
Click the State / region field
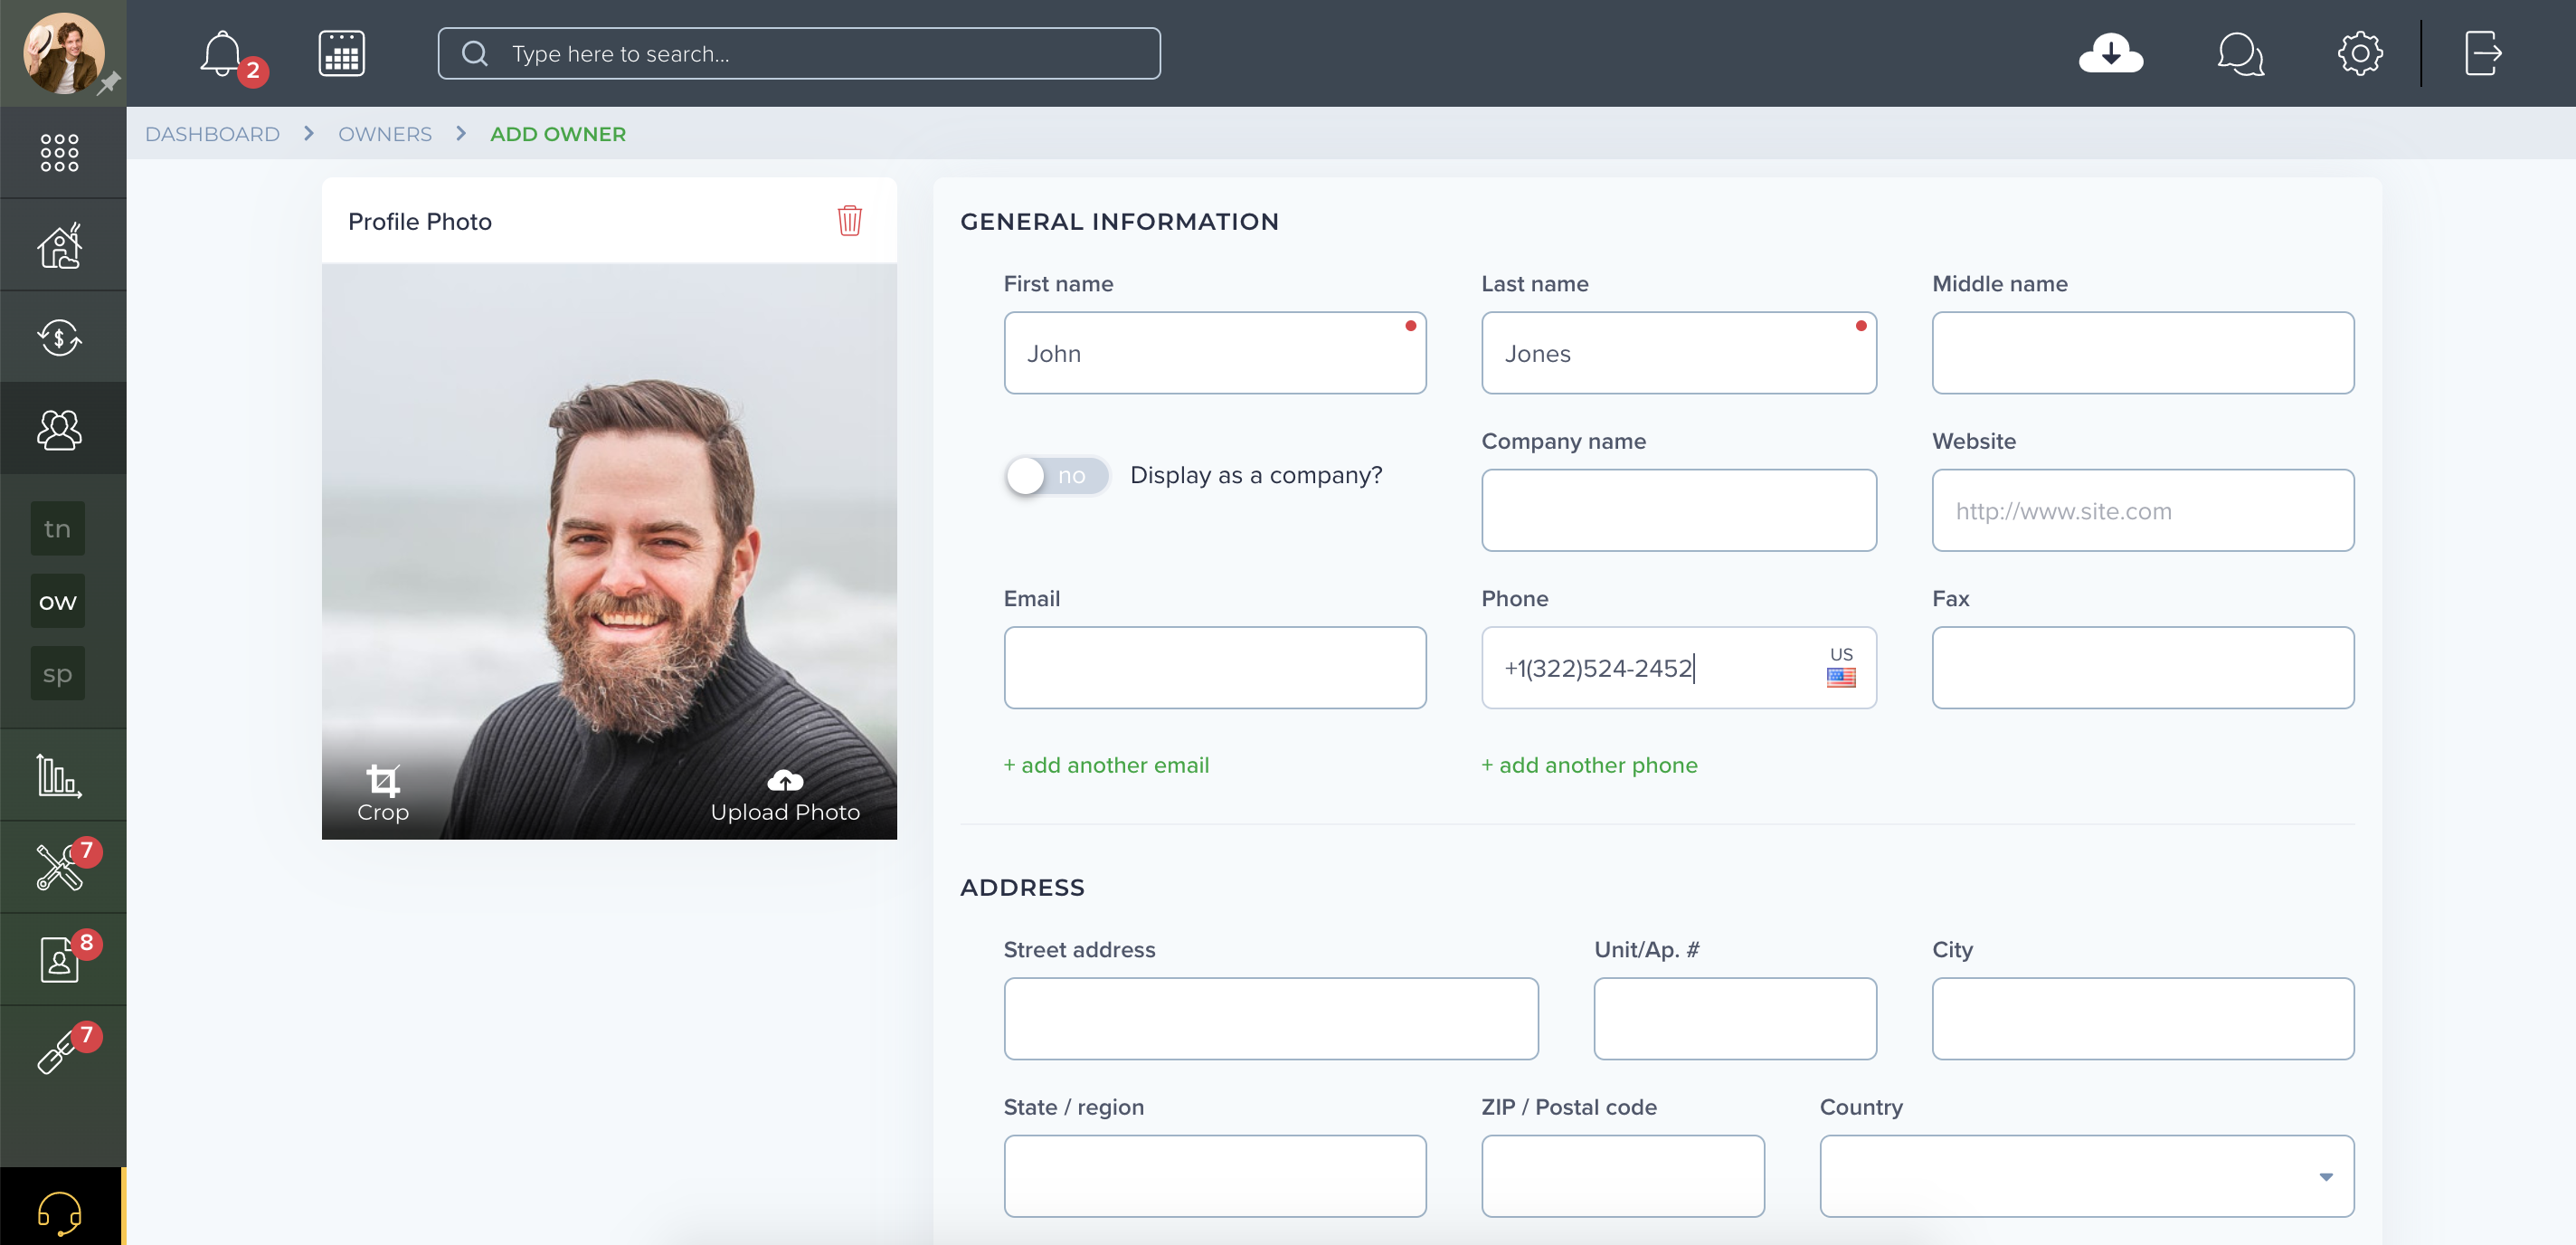pos(1214,1176)
